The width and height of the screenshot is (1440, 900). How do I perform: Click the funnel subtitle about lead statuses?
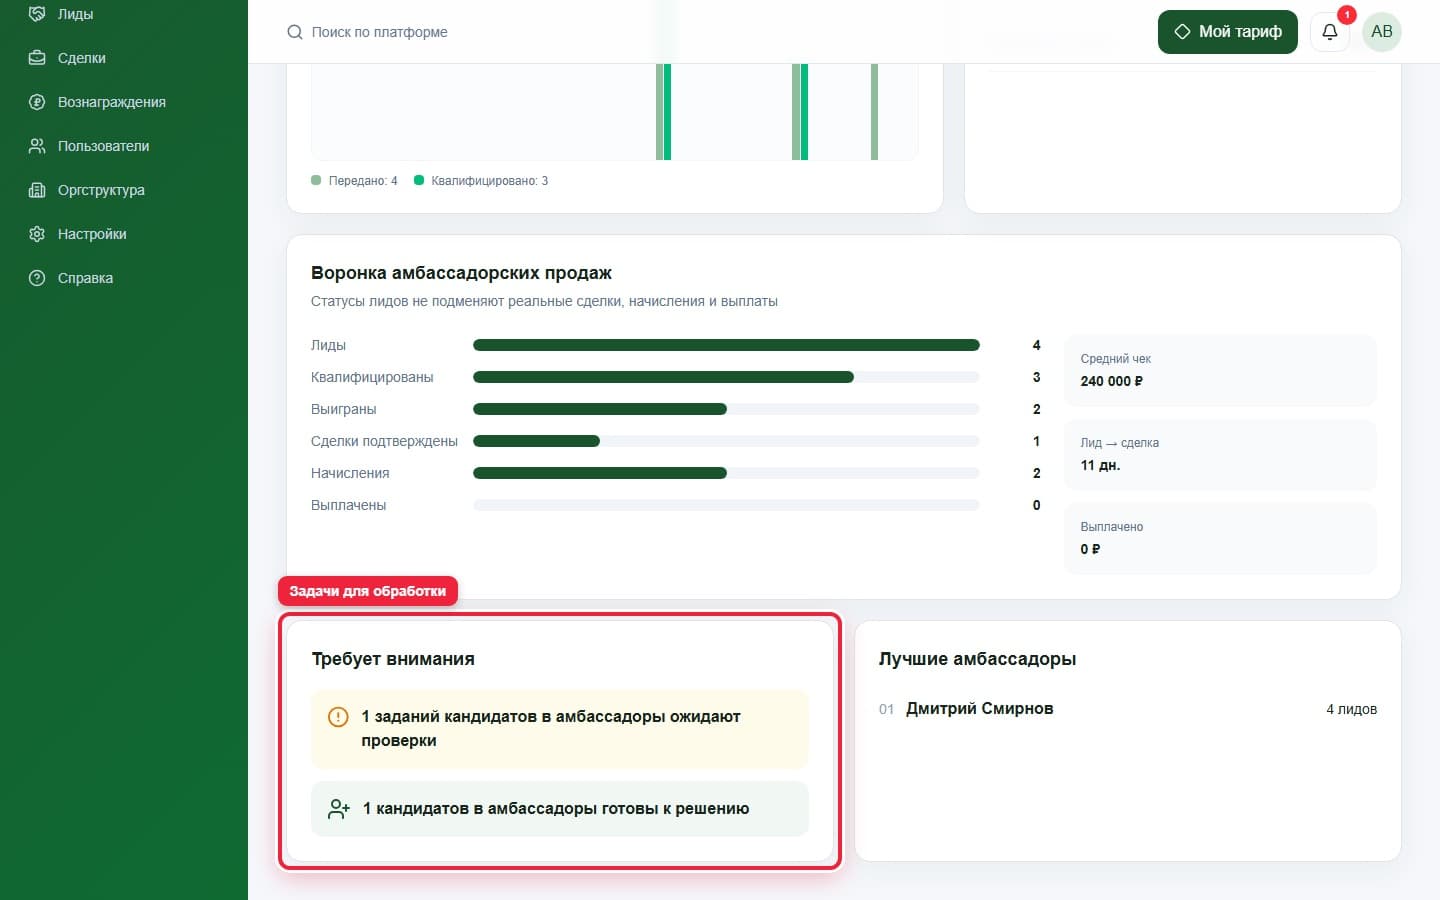click(x=544, y=301)
